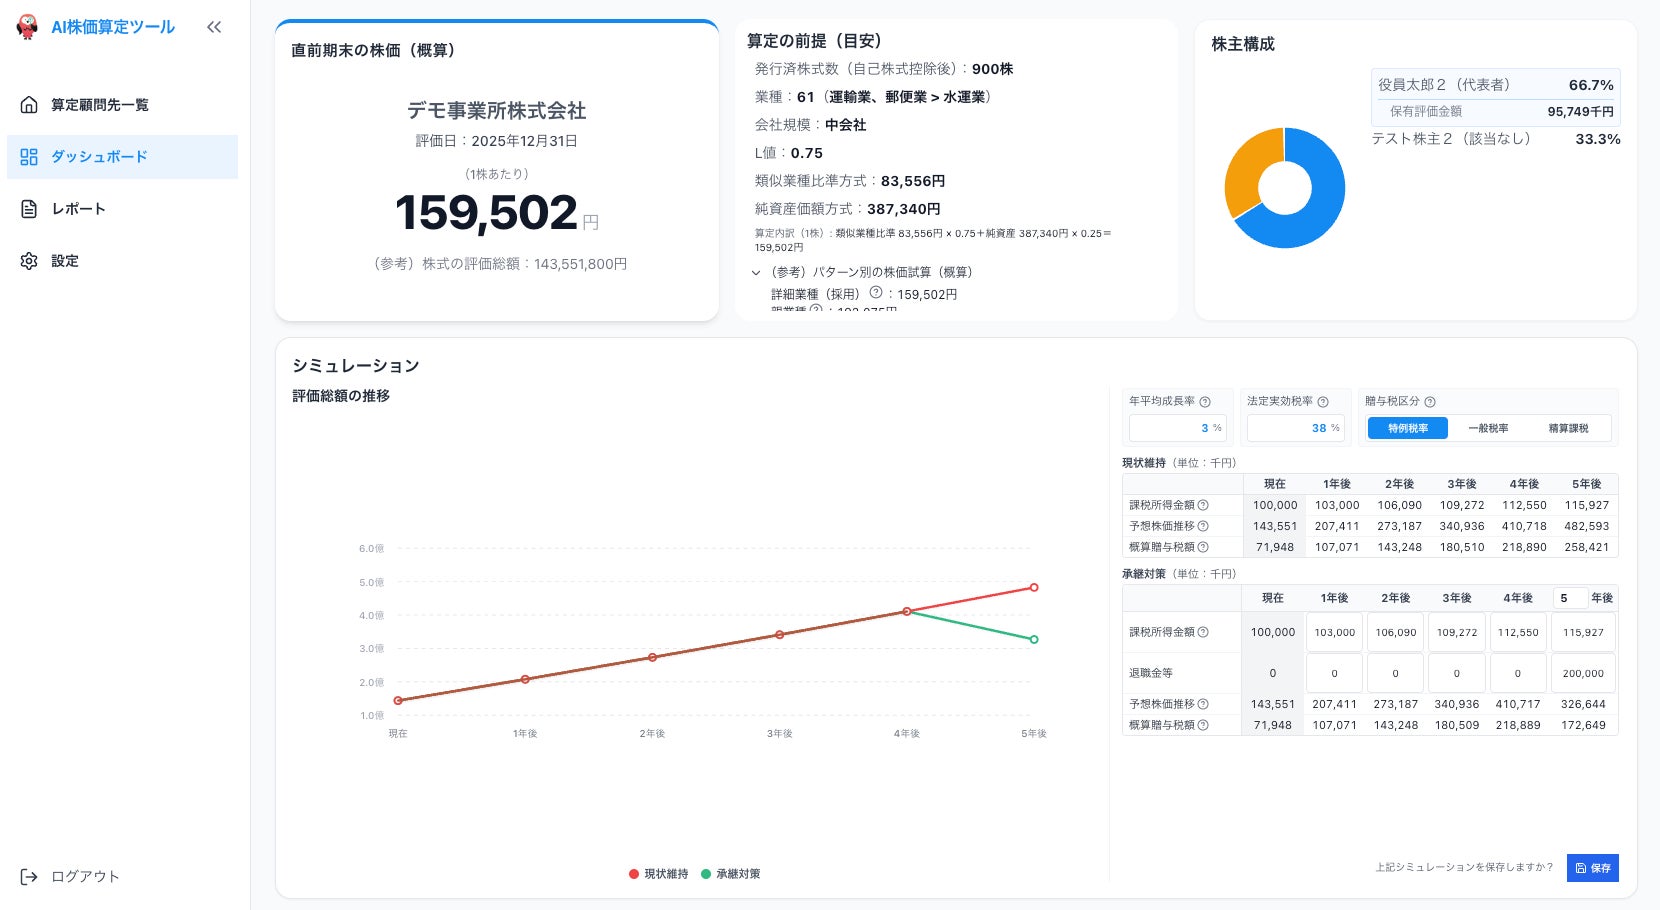Click the 退職金等 5年後 input showing 200,000
1660x910 pixels.
click(1583, 673)
